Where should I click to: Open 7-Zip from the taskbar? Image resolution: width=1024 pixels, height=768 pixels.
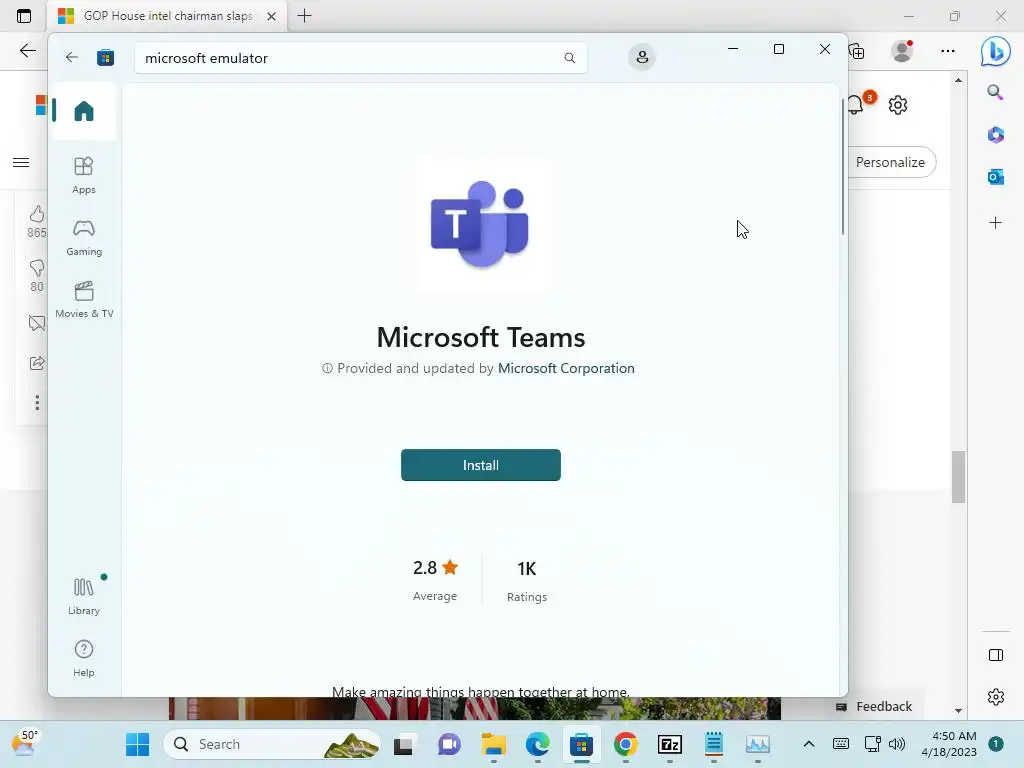[x=669, y=744]
